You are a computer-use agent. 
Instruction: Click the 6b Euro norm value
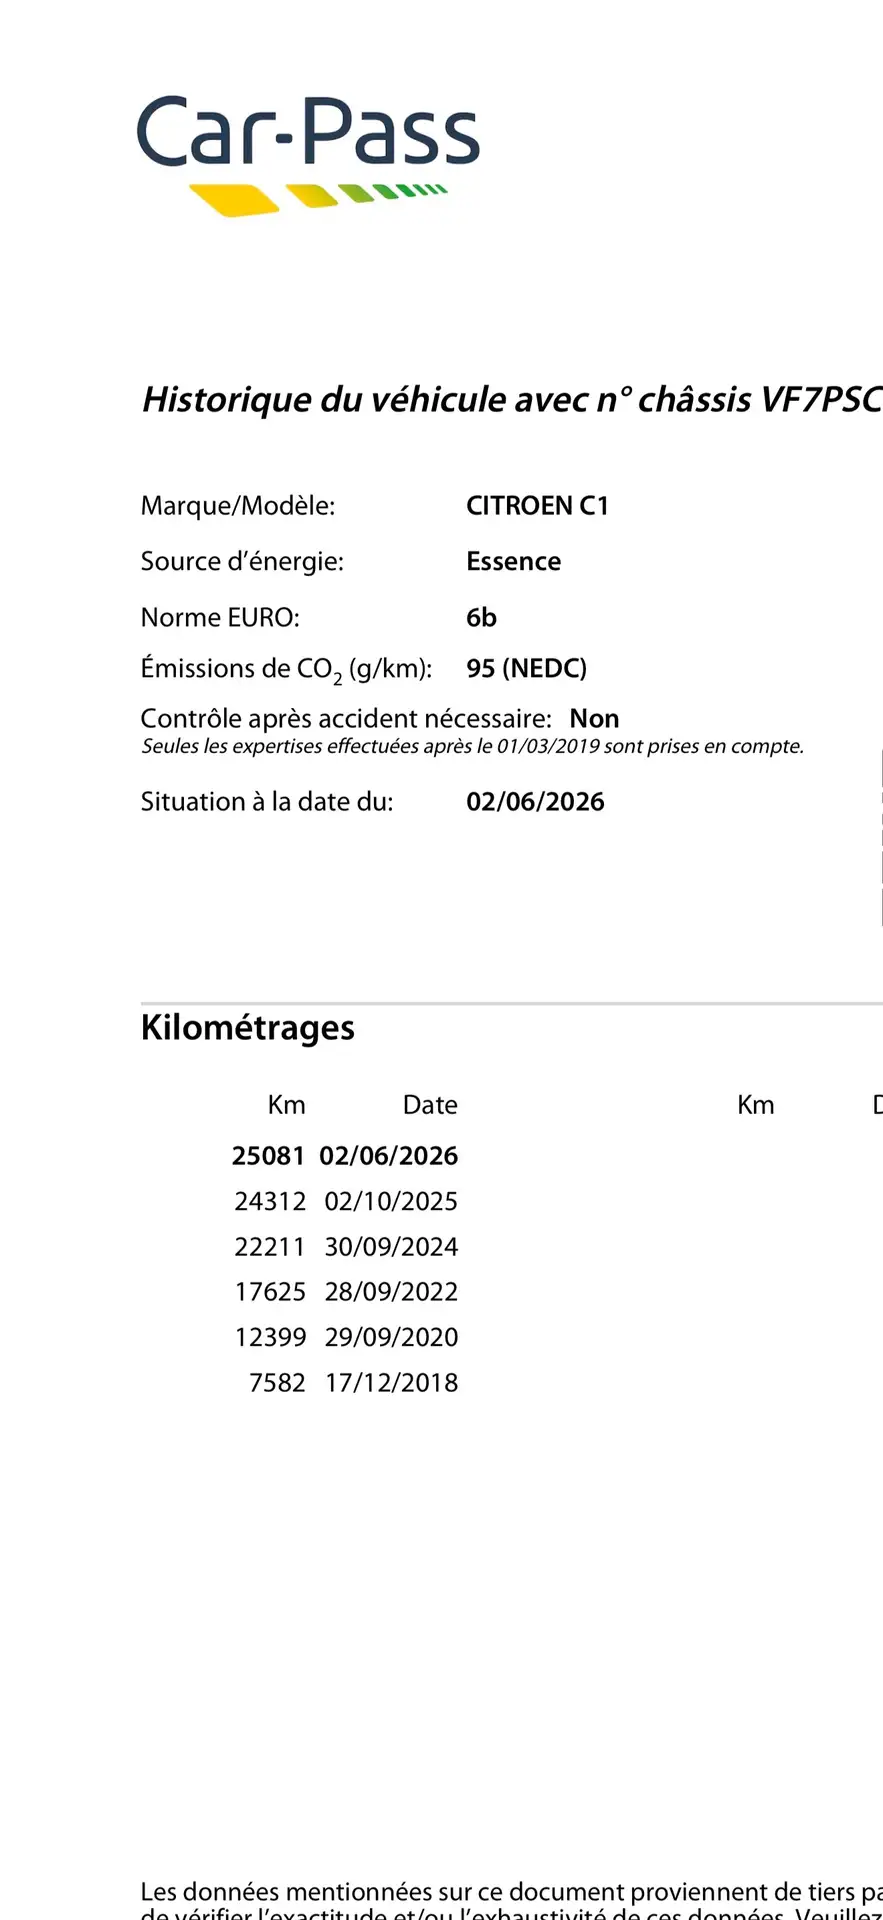click(x=481, y=618)
